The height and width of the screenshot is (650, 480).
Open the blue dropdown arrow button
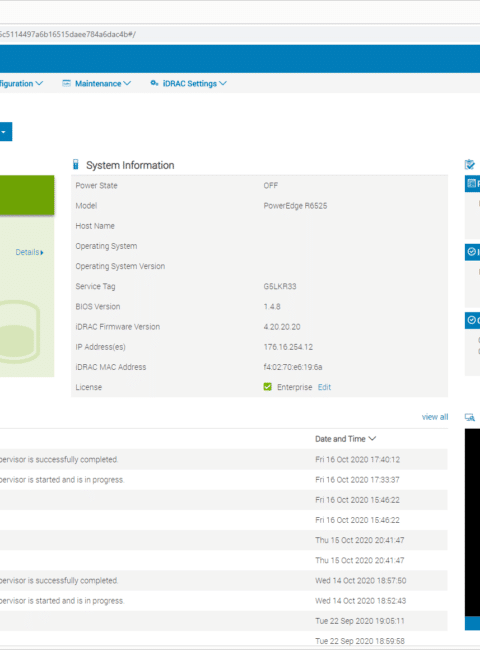[x=5, y=132]
